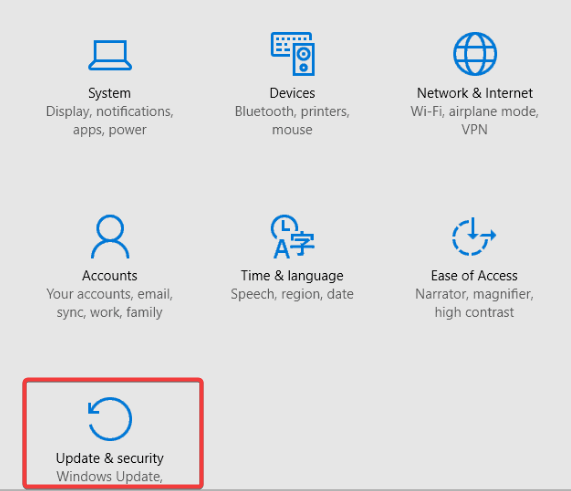Open the Ease of Access title label

pos(474,276)
